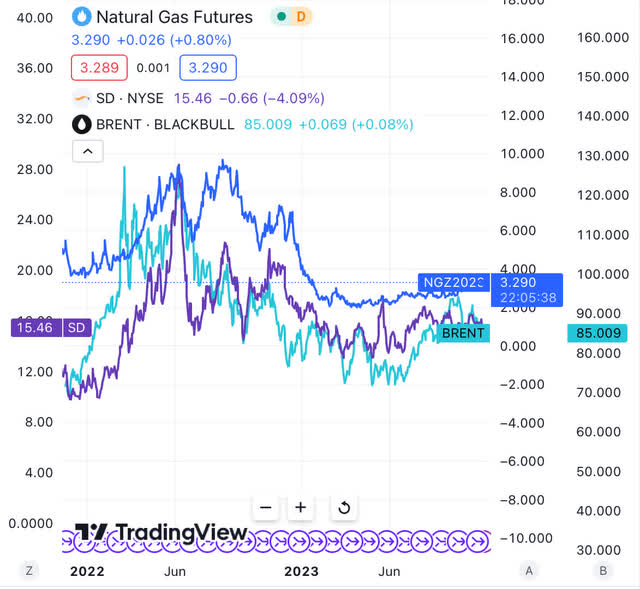This screenshot has width=640, height=589.
Task: Collapse the indicator legend with the chevron
Action: tap(88, 151)
